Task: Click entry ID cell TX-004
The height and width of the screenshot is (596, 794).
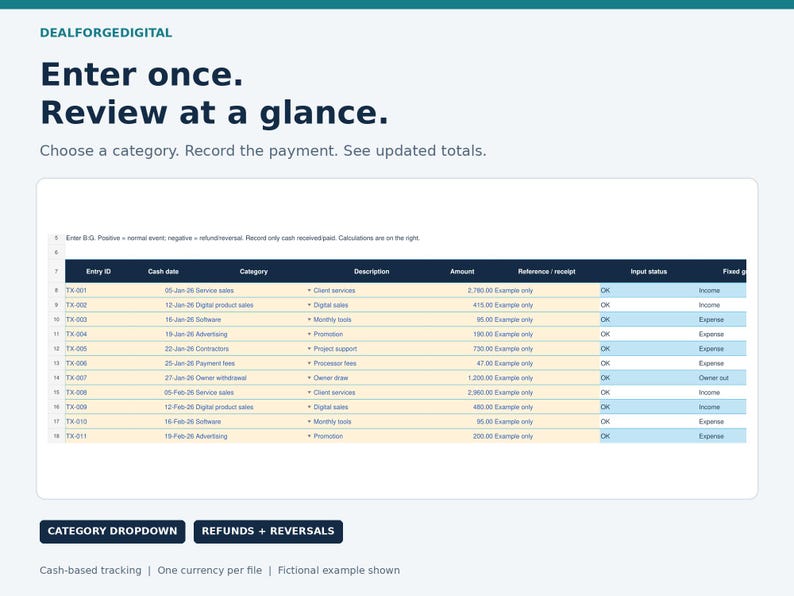Action: (x=76, y=334)
